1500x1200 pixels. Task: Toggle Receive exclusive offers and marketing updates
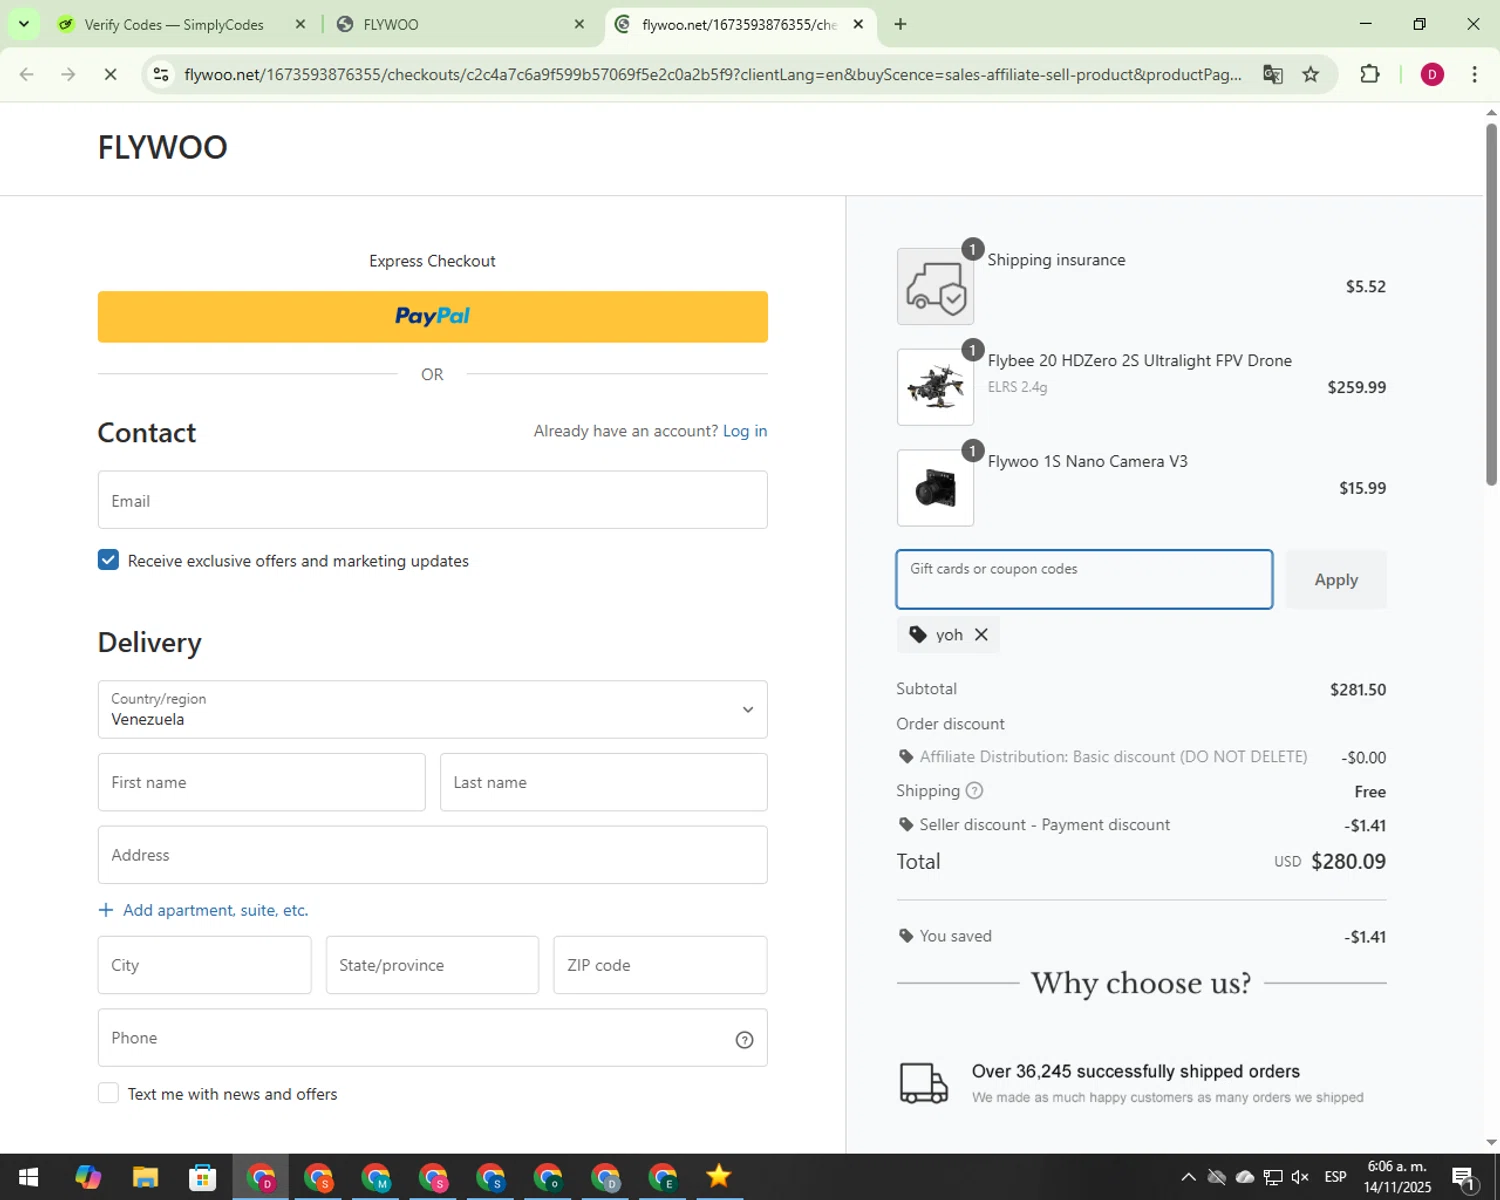pyautogui.click(x=108, y=560)
